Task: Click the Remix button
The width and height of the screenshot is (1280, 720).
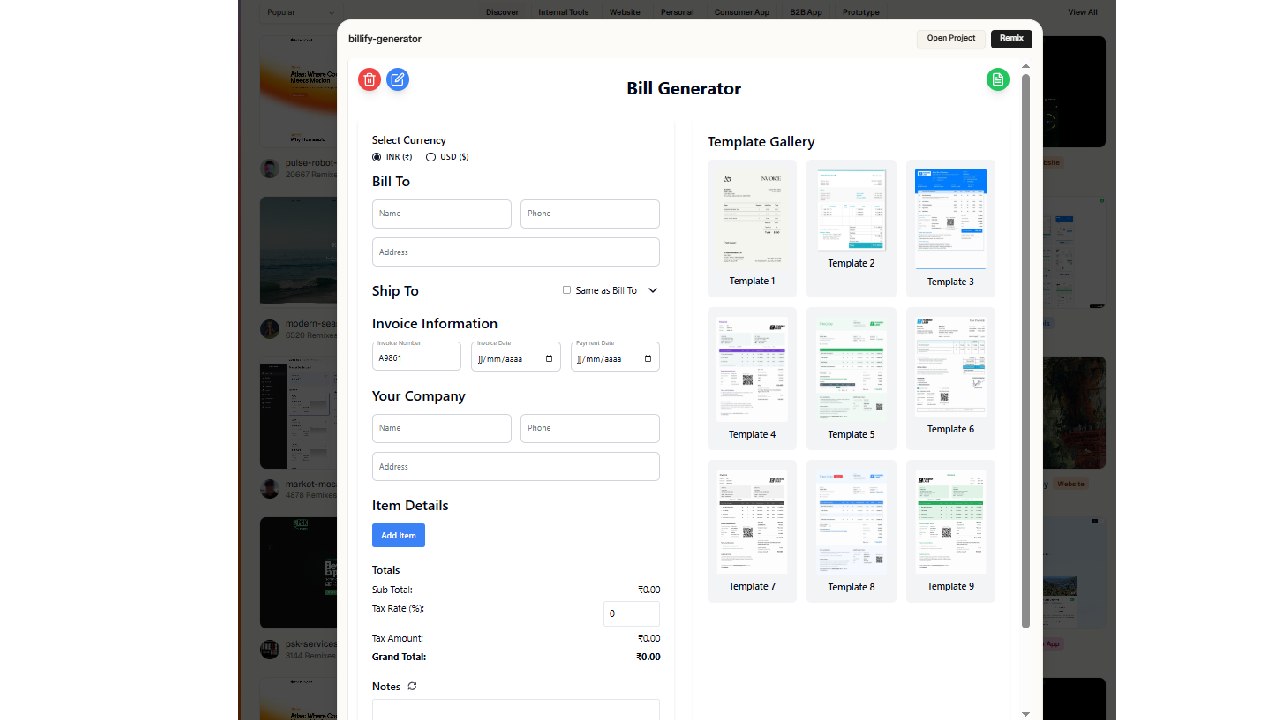Action: click(1011, 39)
